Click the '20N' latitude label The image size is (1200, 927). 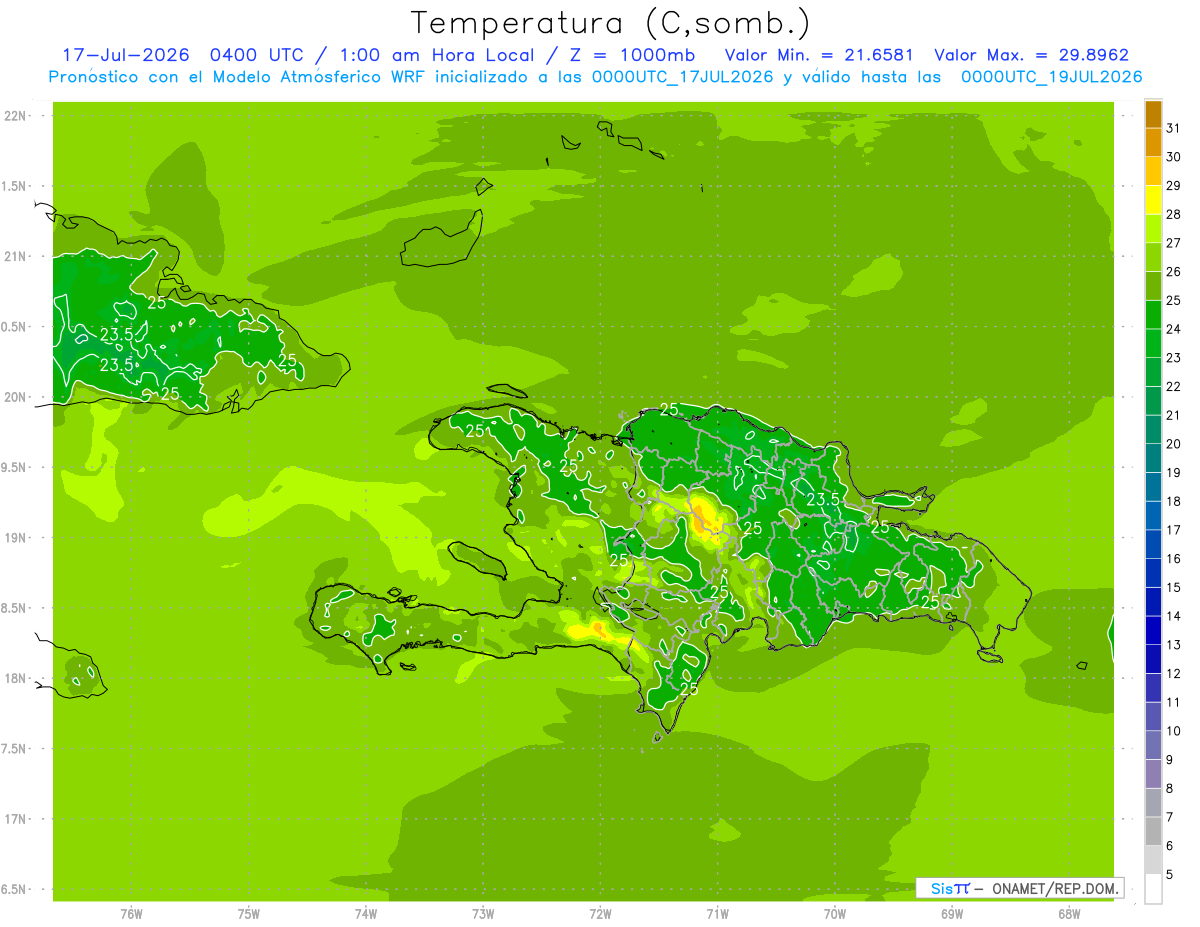point(15,397)
